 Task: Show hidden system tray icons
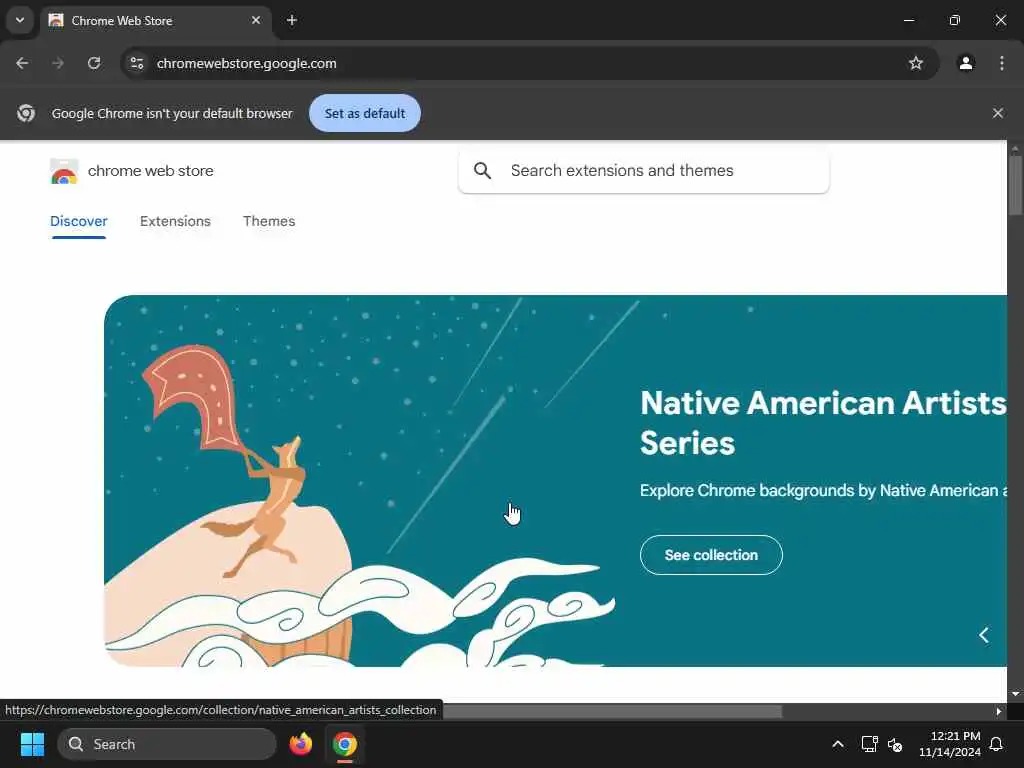[x=837, y=744]
